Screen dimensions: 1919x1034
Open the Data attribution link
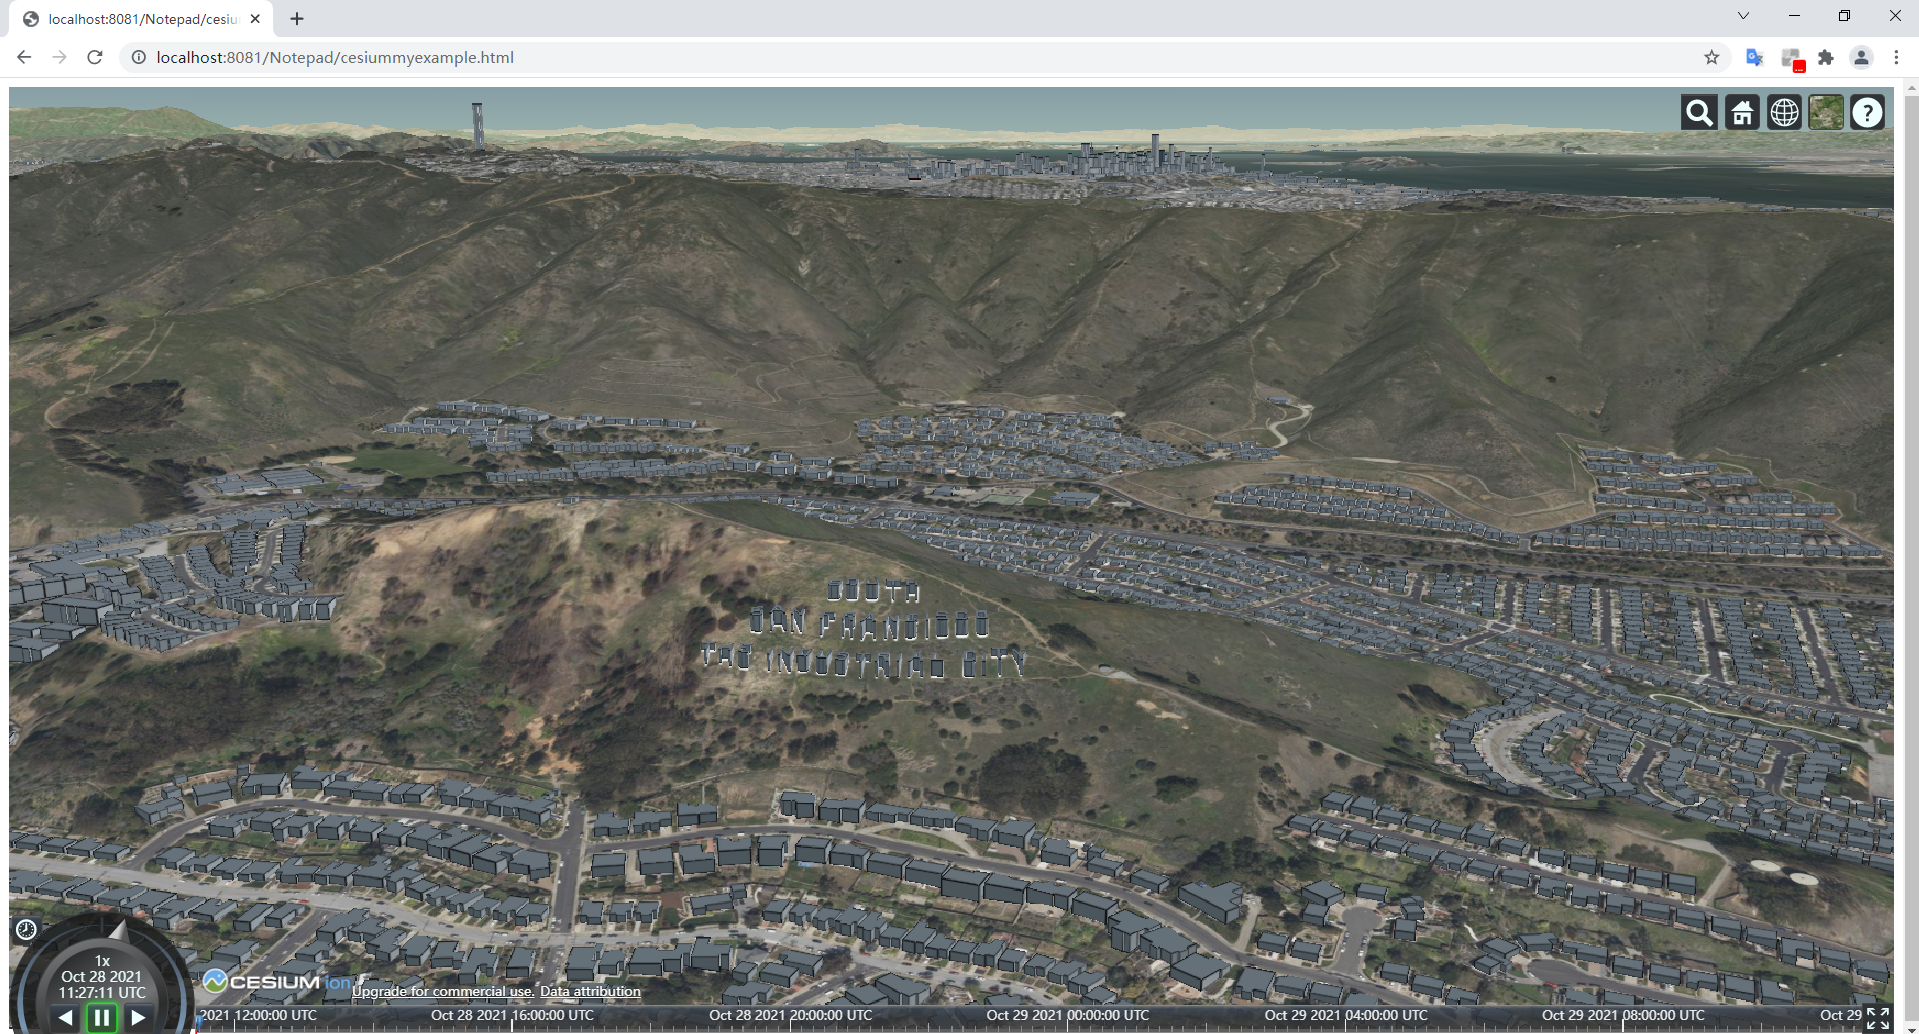pos(590,991)
